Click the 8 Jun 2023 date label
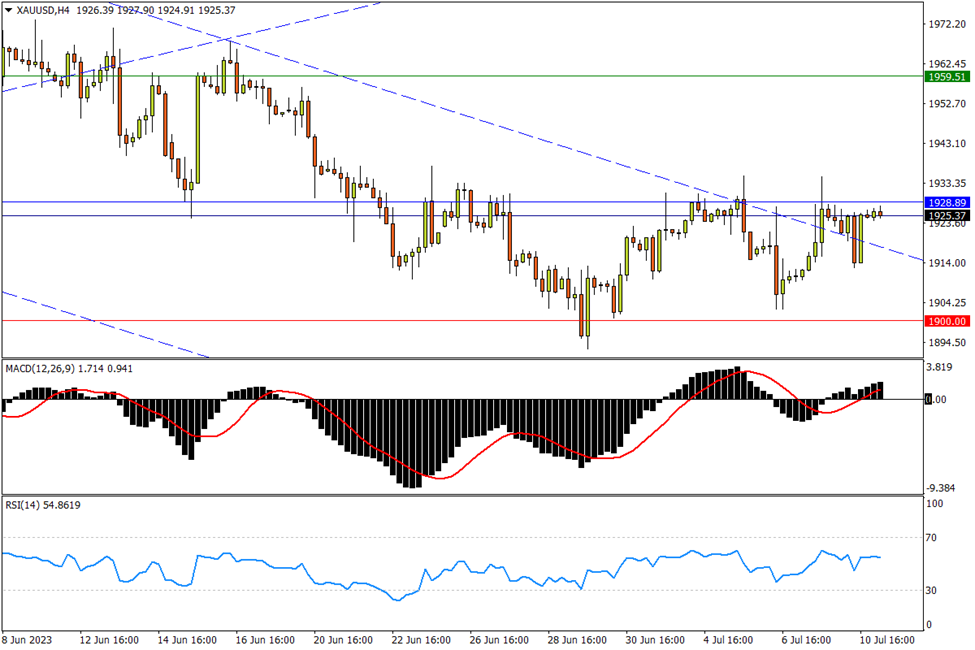Viewport: 975px width, 650px height. click(30, 639)
